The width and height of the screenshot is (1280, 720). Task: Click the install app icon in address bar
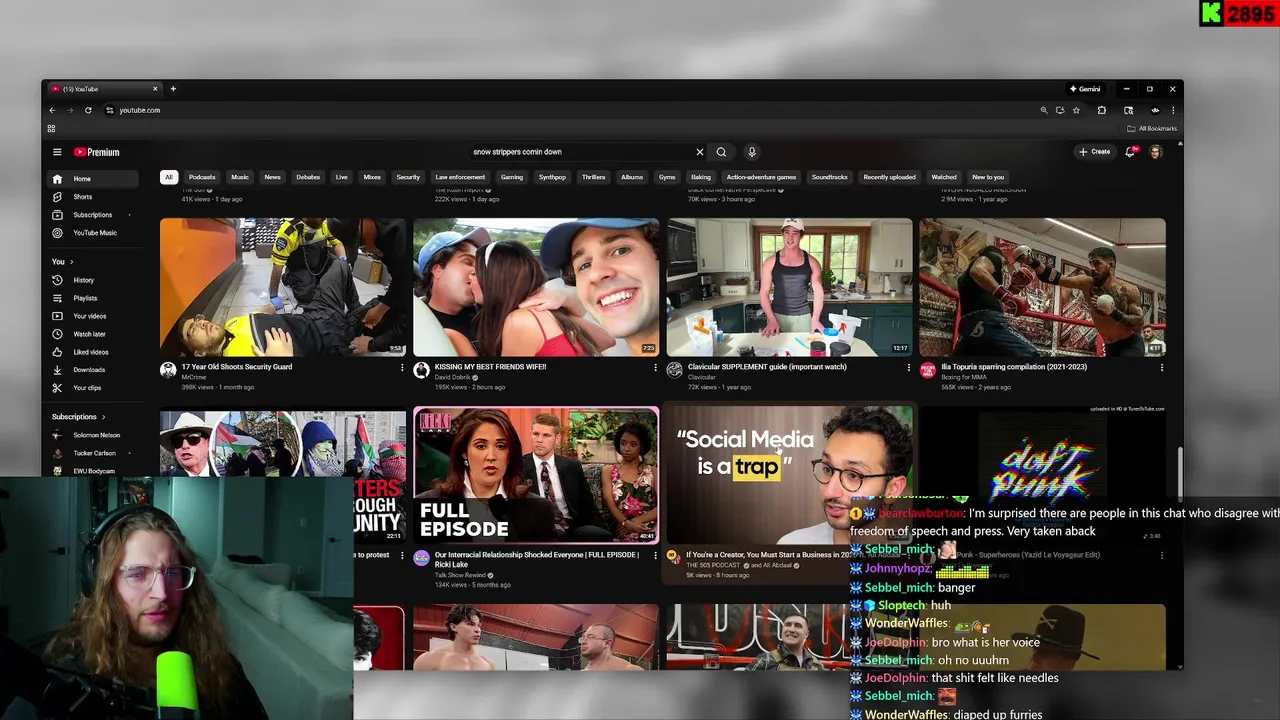click(x=1060, y=110)
